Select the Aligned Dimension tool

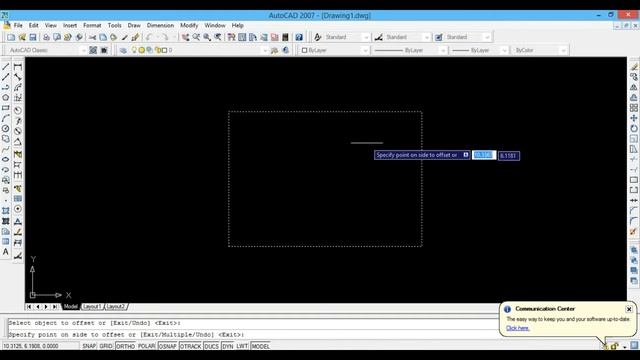pyautogui.click(x=18, y=77)
